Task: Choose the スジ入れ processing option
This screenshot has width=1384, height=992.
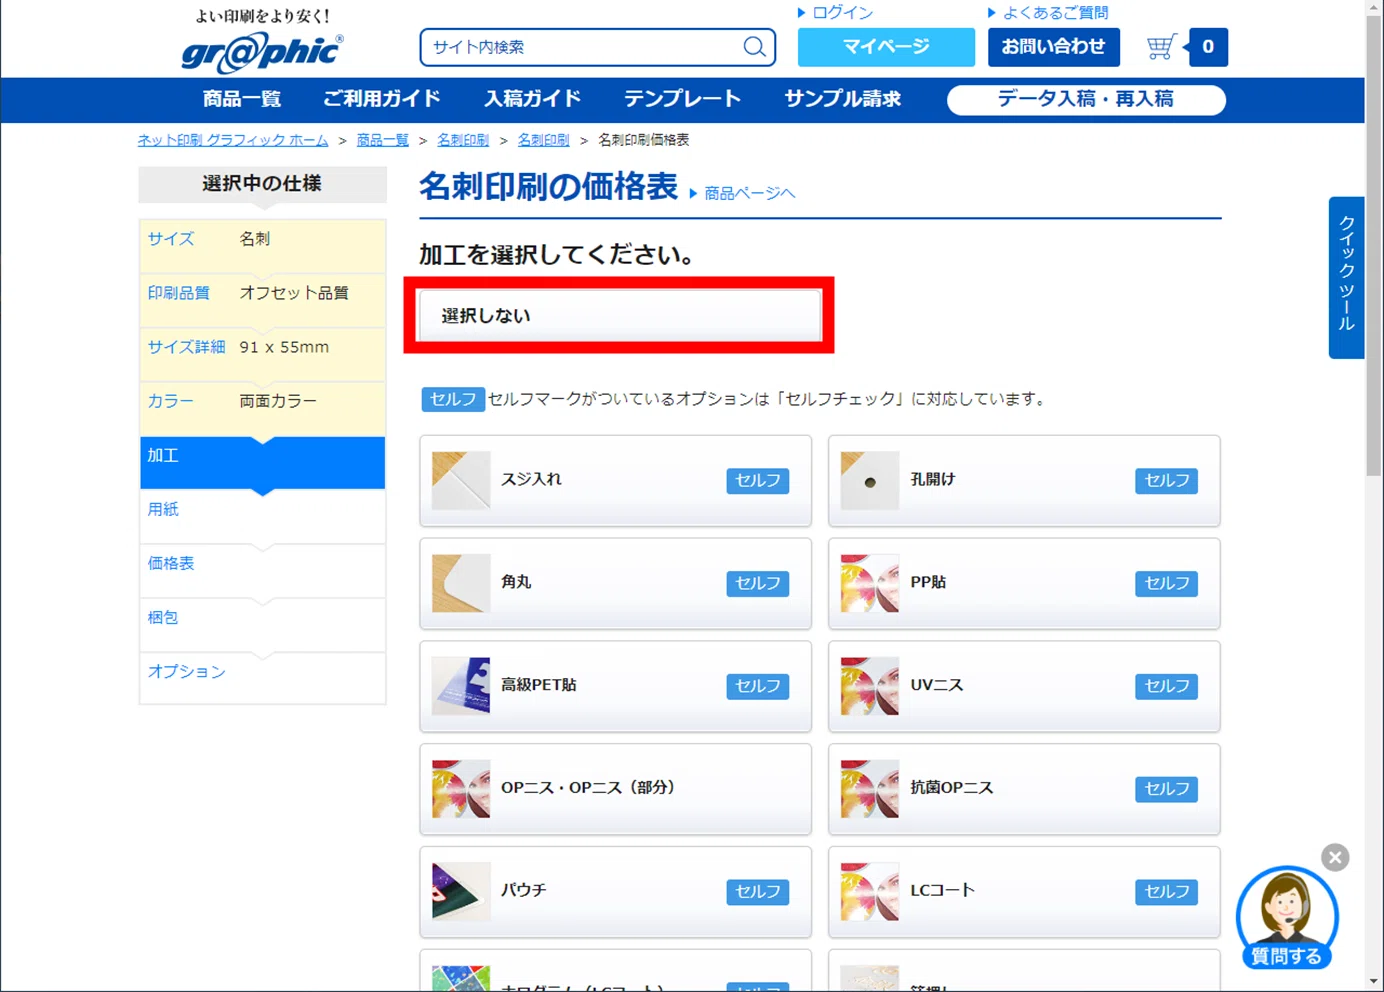Action: [615, 480]
